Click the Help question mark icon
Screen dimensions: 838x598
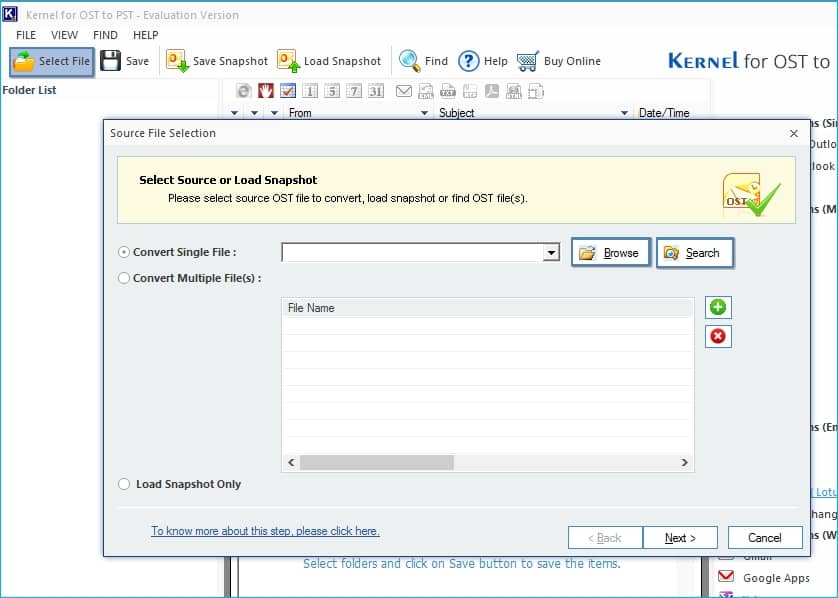[469, 61]
